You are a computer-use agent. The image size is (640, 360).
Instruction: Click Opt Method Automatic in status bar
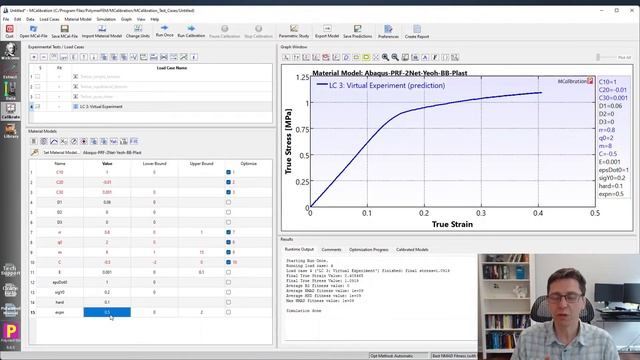click(398, 356)
